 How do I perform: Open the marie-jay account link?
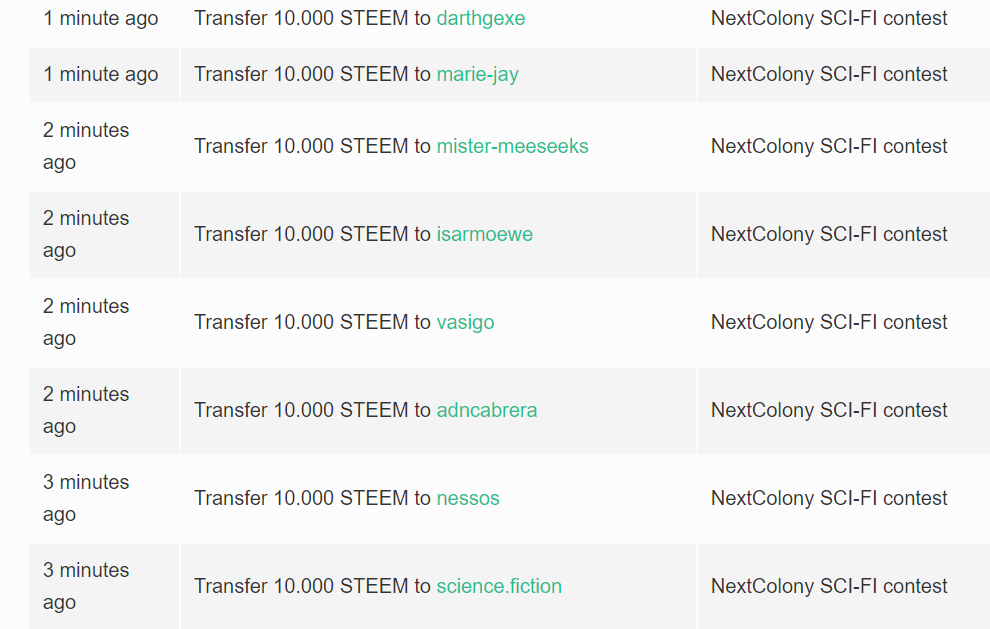(477, 75)
